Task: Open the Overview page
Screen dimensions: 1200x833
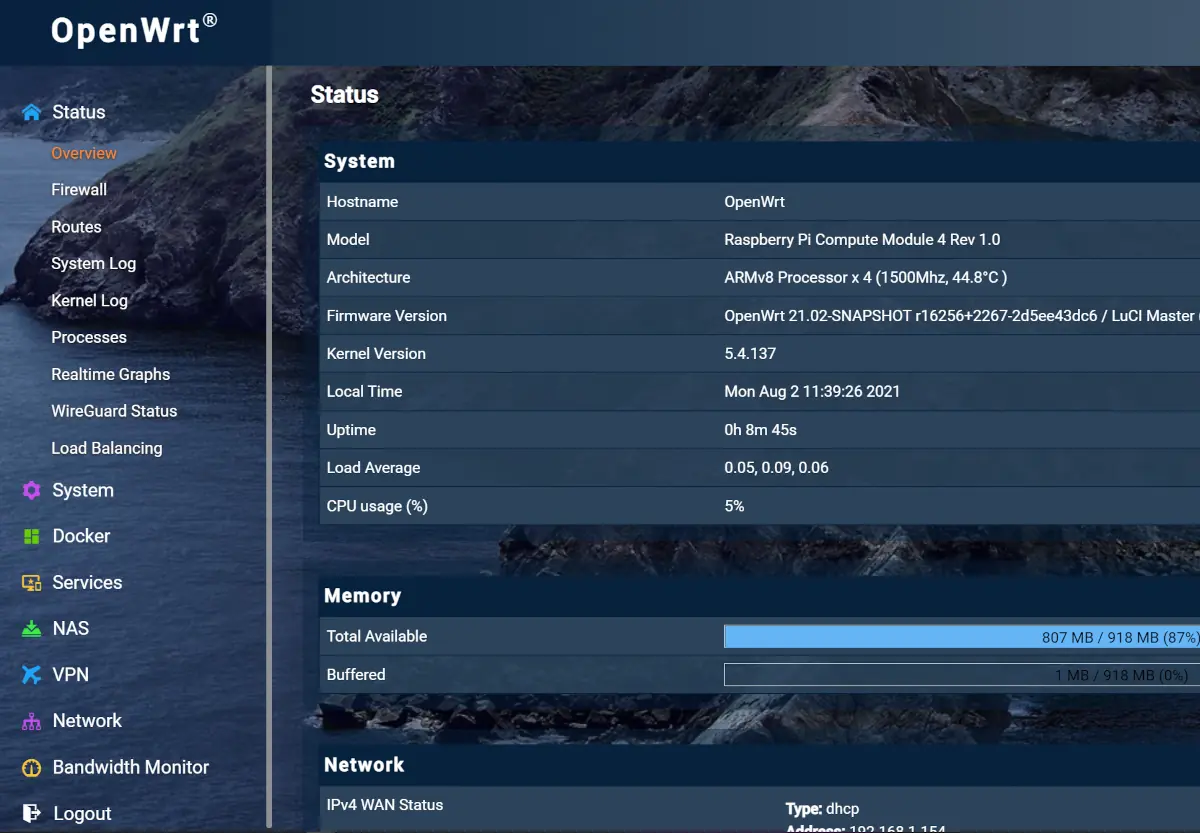Action: 84,153
